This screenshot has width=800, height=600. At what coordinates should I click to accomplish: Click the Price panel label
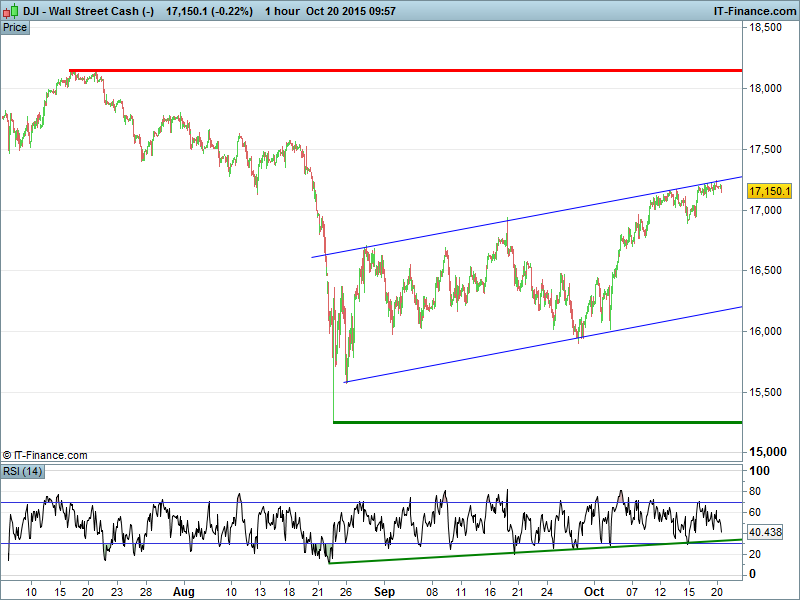[x=15, y=27]
